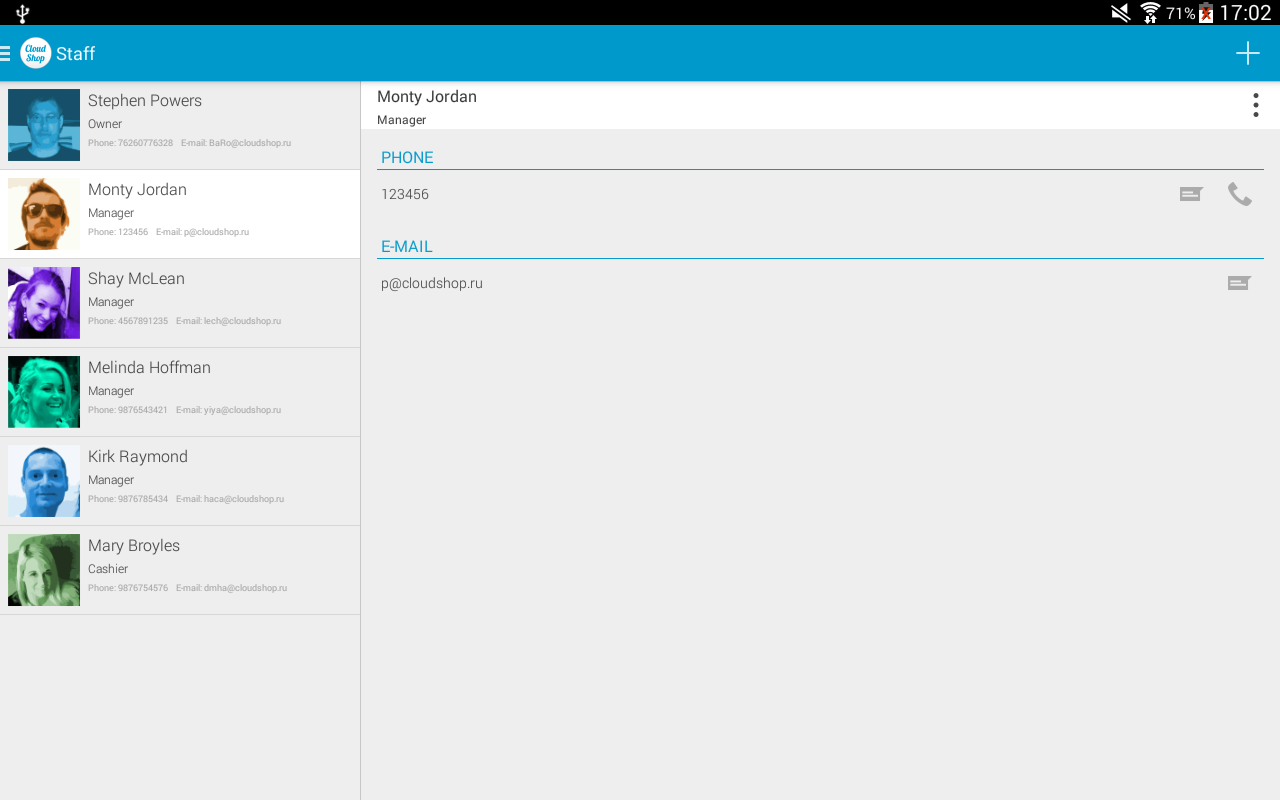This screenshot has width=1280, height=800.
Task: Send email message to p@cloudshop.ru
Action: tap(1239, 283)
